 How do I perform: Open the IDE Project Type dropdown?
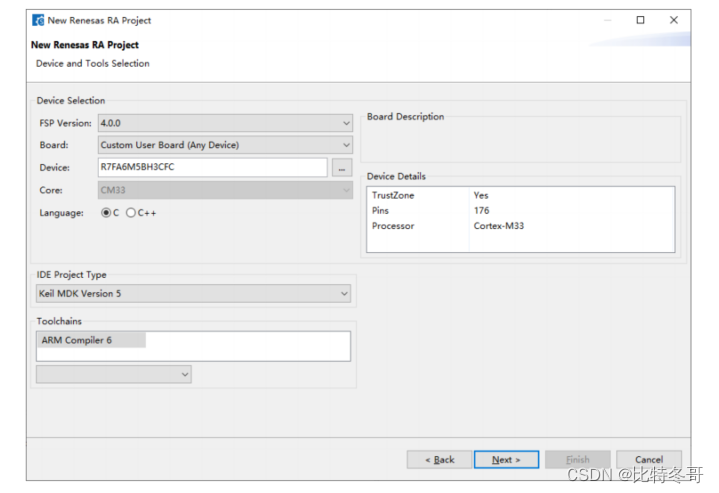[x=194, y=294]
